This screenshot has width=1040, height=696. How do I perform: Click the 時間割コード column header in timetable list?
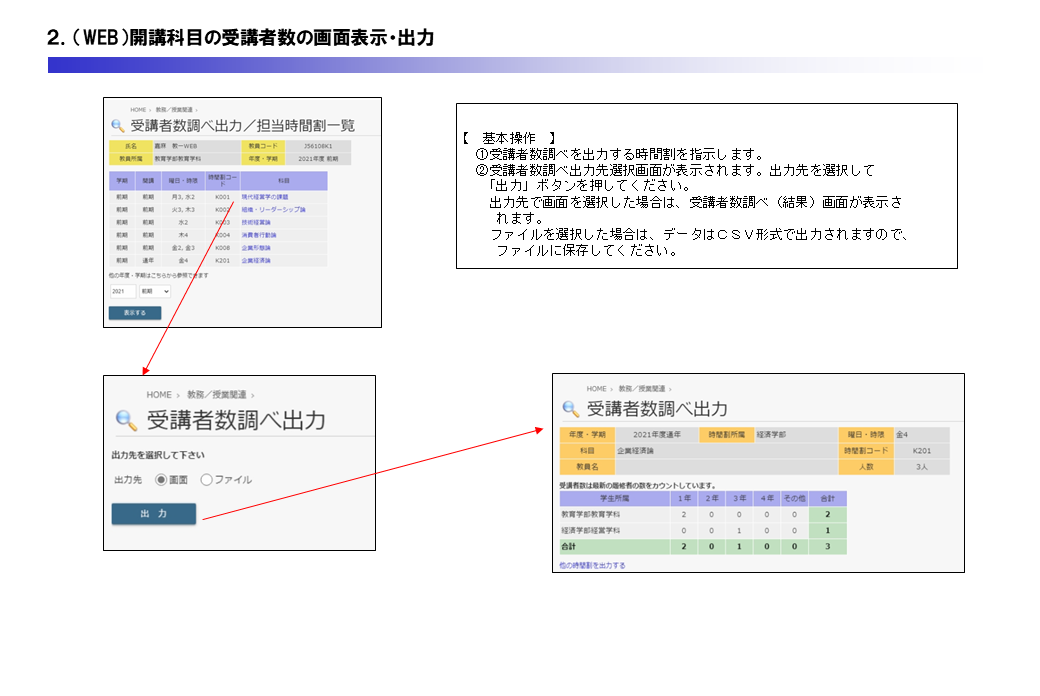point(223,180)
